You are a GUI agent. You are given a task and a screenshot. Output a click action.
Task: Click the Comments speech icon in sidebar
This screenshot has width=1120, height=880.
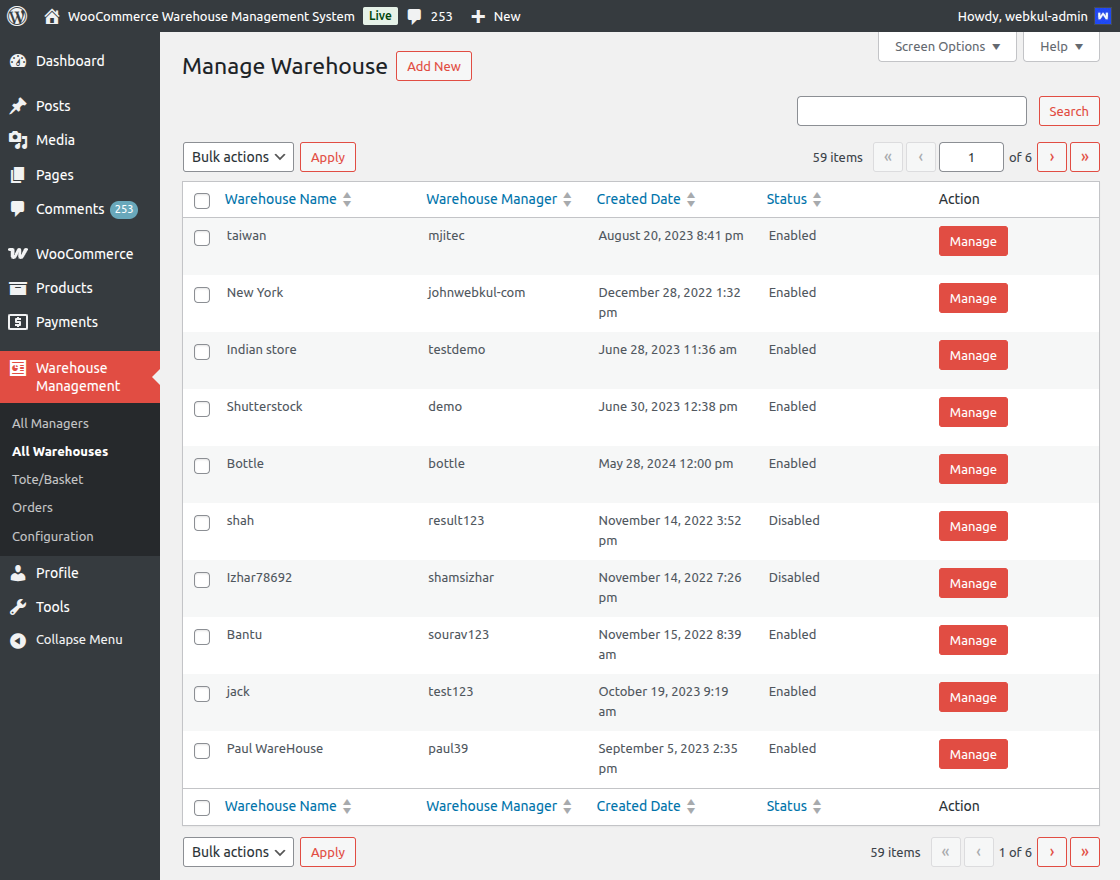point(18,209)
